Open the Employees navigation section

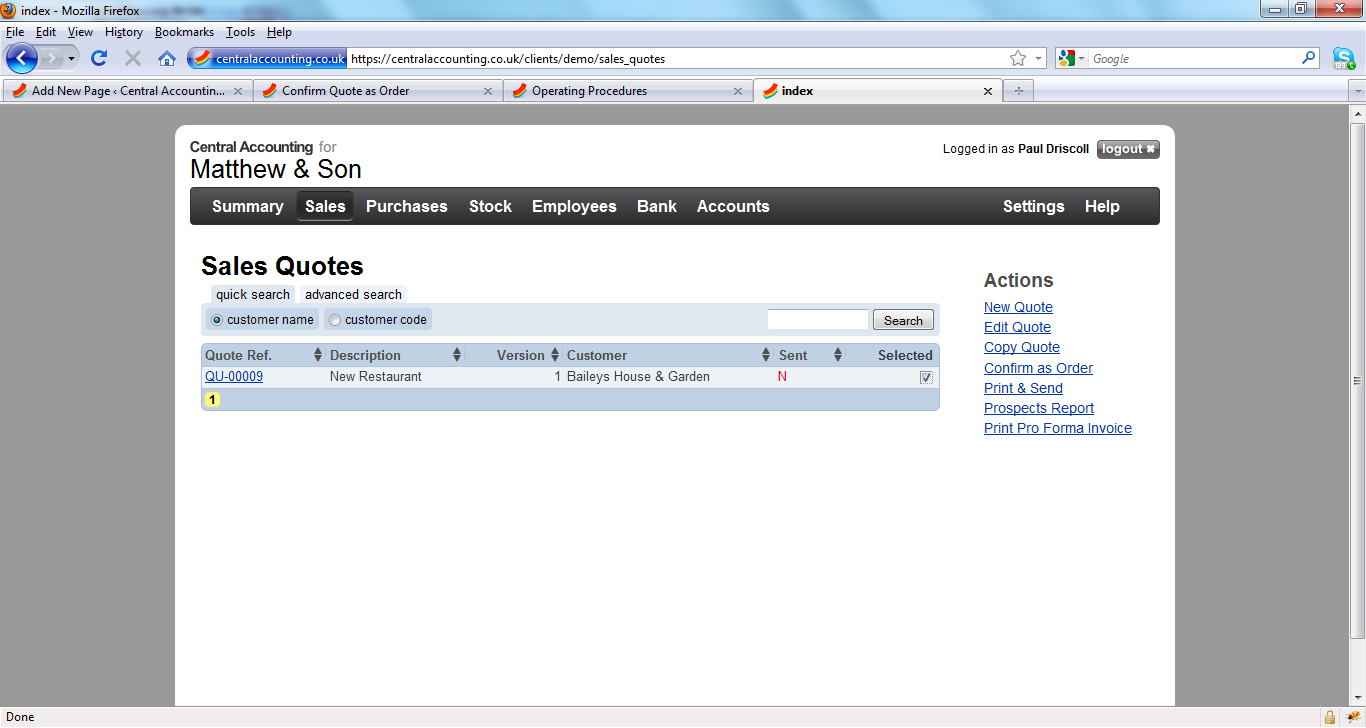574,206
